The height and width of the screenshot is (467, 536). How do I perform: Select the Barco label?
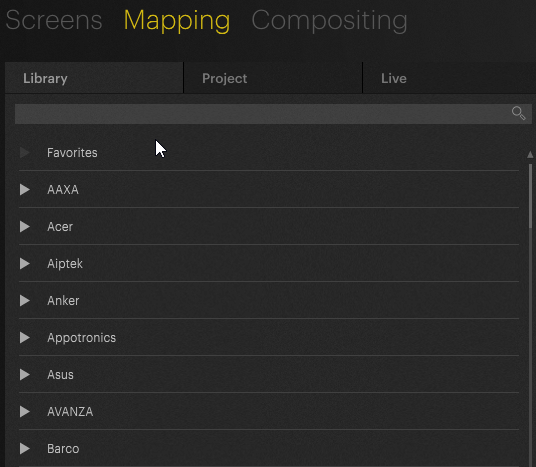tap(63, 449)
